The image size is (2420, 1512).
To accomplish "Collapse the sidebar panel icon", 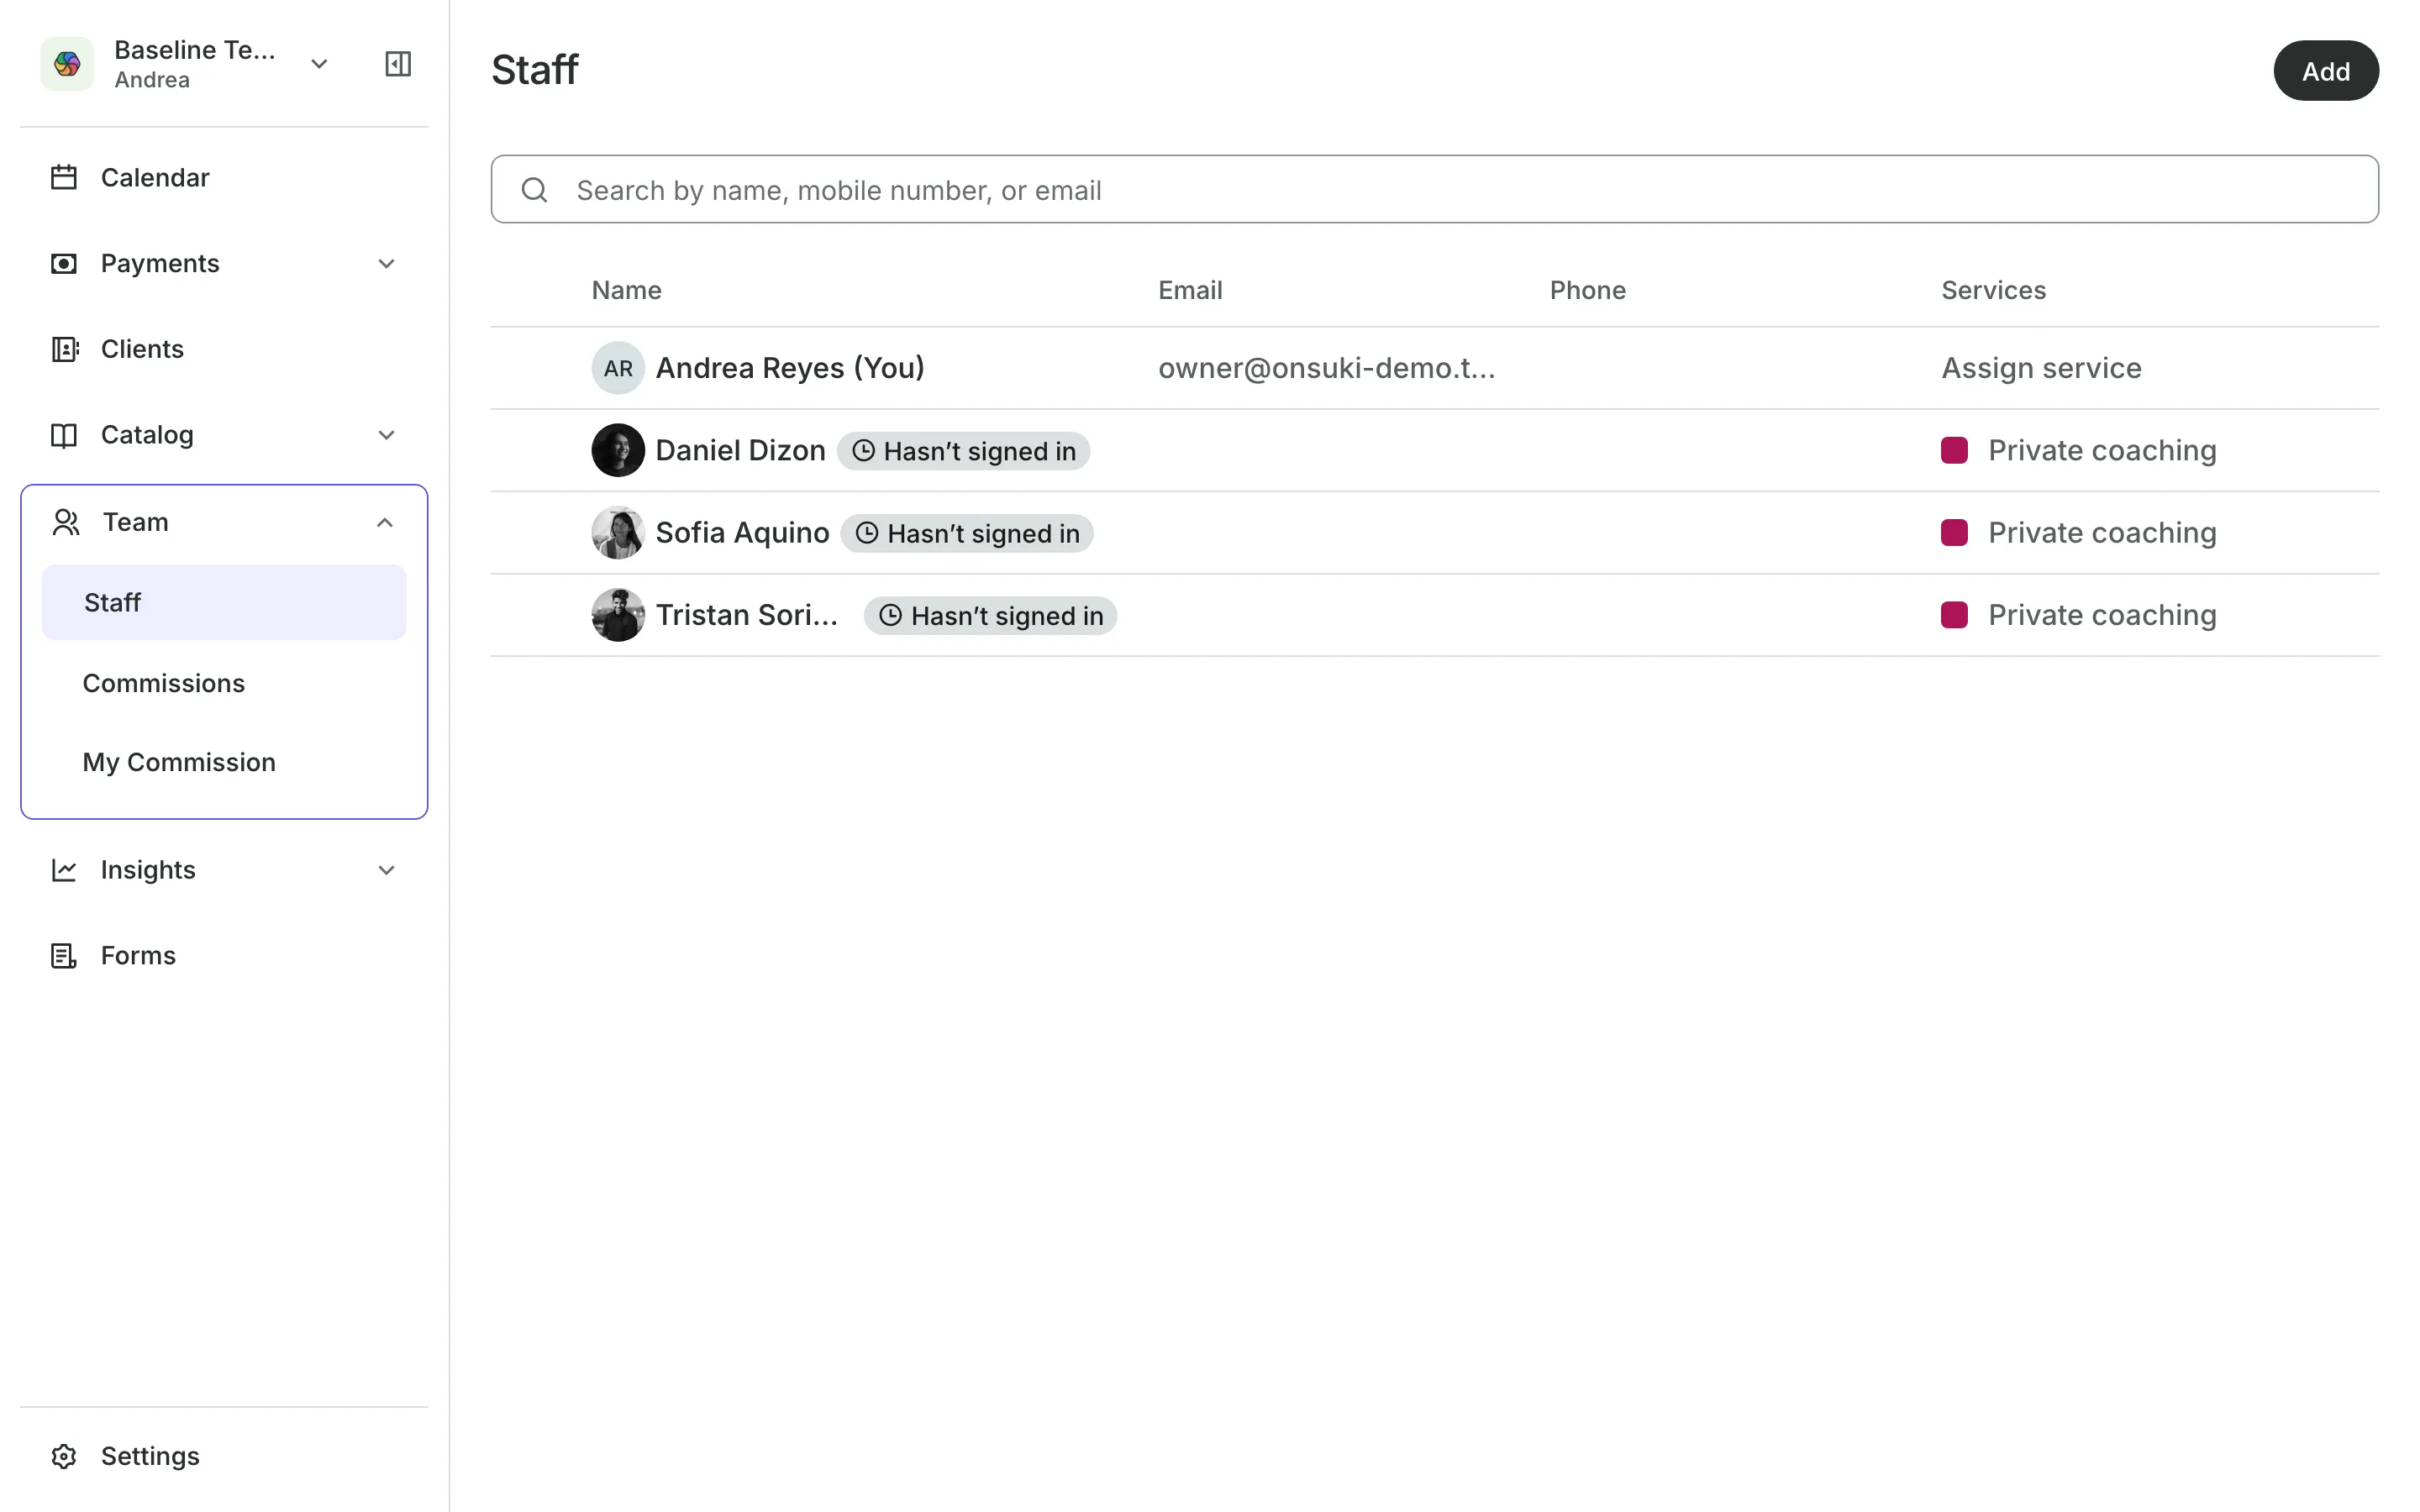I will (x=398, y=64).
